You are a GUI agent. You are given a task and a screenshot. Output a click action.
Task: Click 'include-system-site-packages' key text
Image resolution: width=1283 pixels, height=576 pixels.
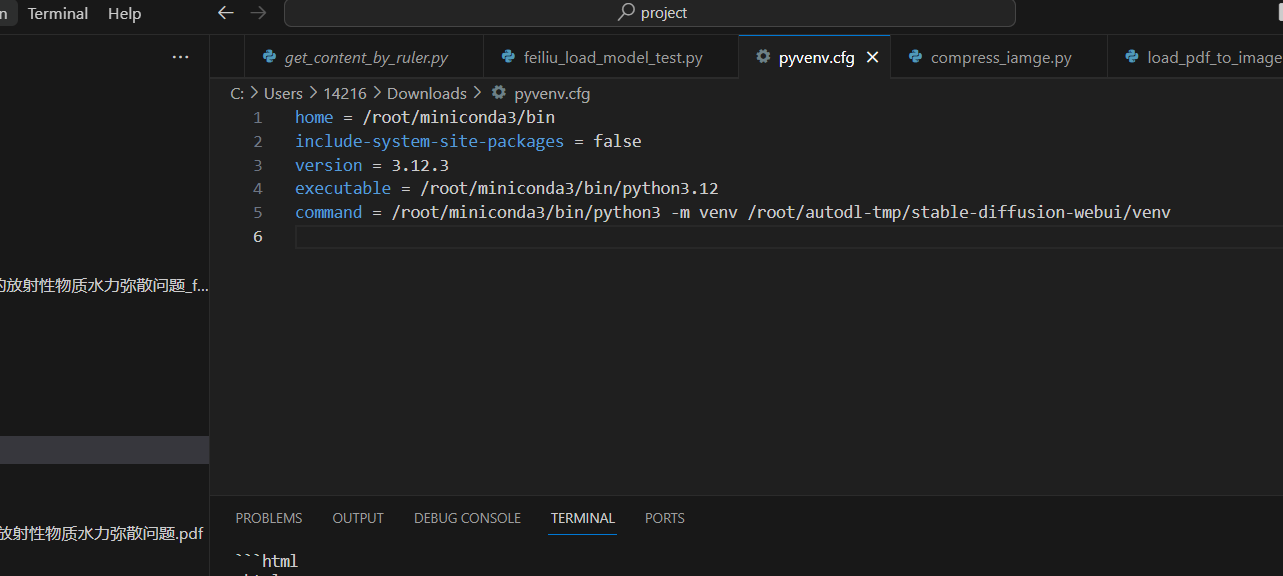pos(429,141)
